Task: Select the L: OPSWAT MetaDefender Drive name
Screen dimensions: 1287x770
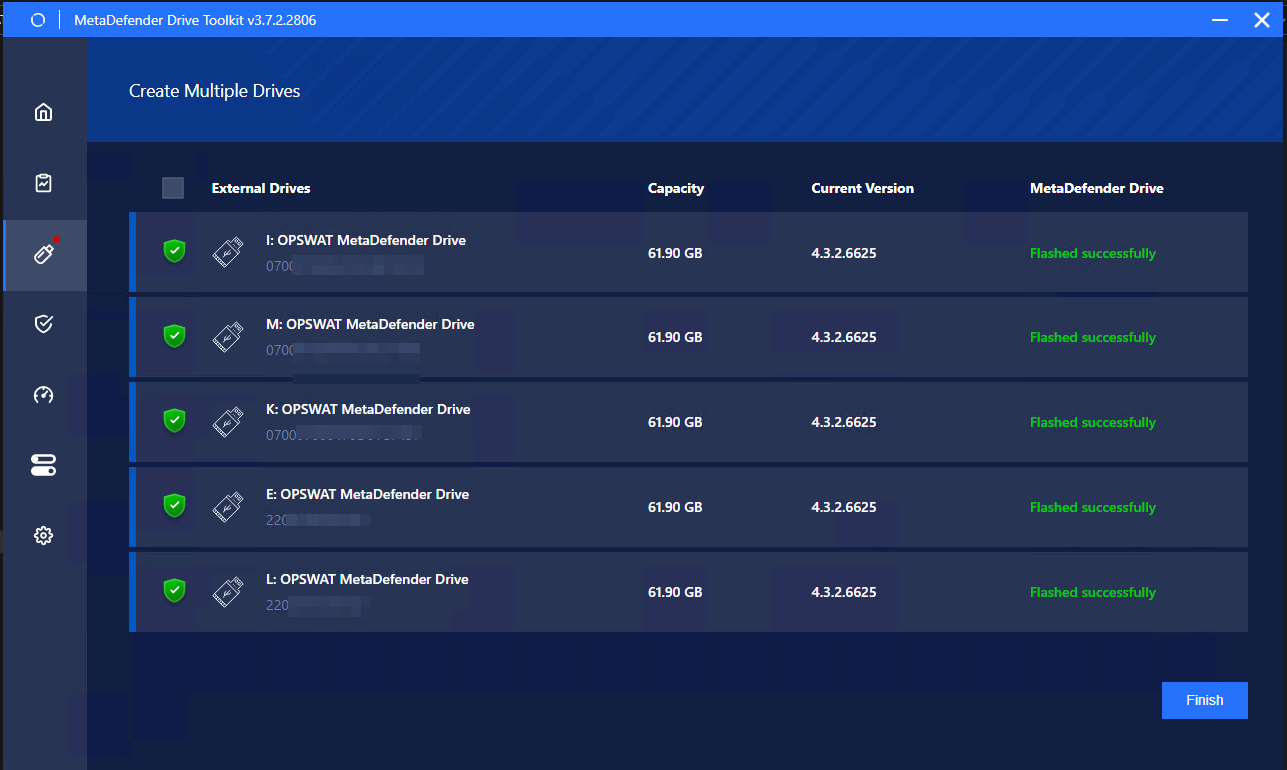Action: [367, 579]
